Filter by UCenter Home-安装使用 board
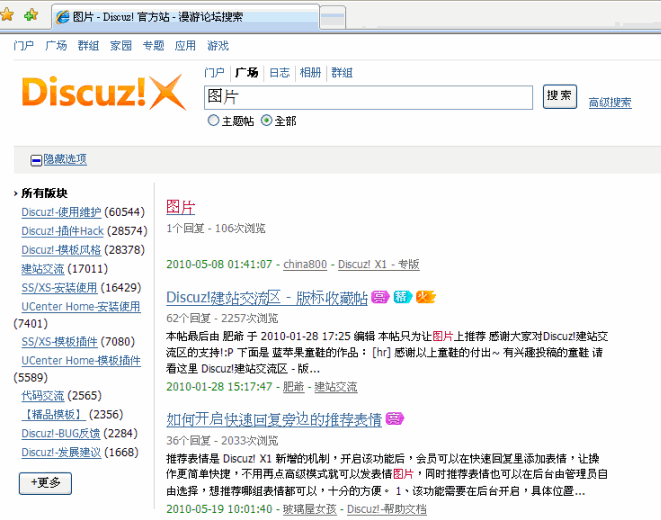Viewport: 661px width, 520px height. tap(81, 306)
